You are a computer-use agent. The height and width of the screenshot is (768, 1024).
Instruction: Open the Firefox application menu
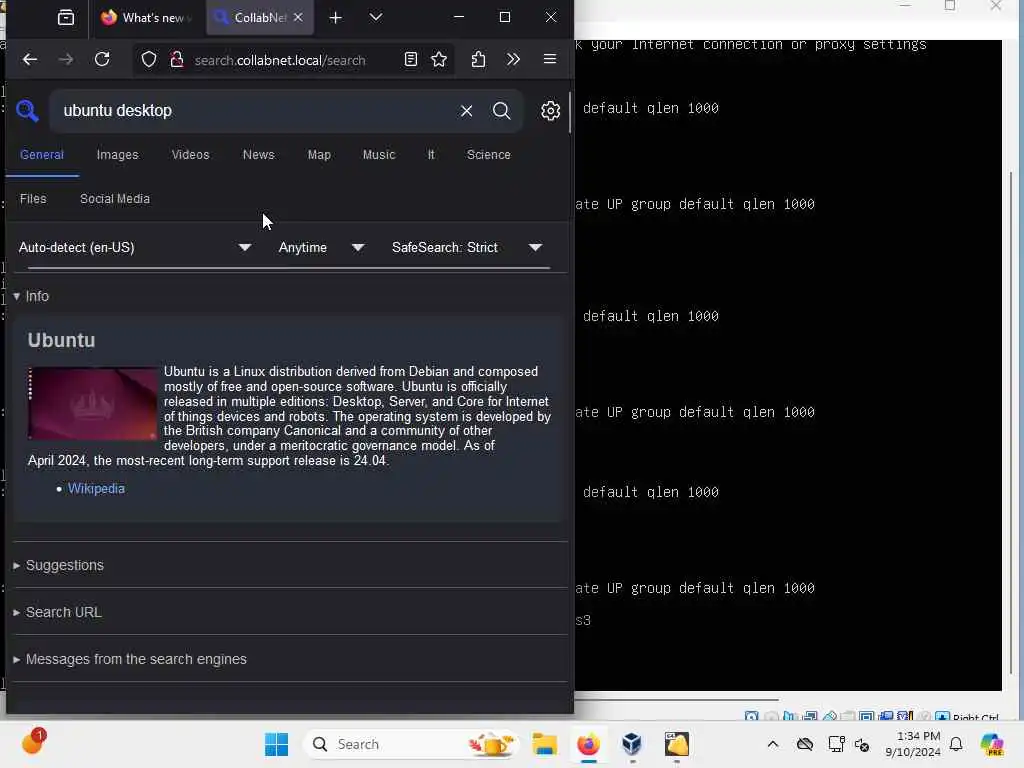550,59
